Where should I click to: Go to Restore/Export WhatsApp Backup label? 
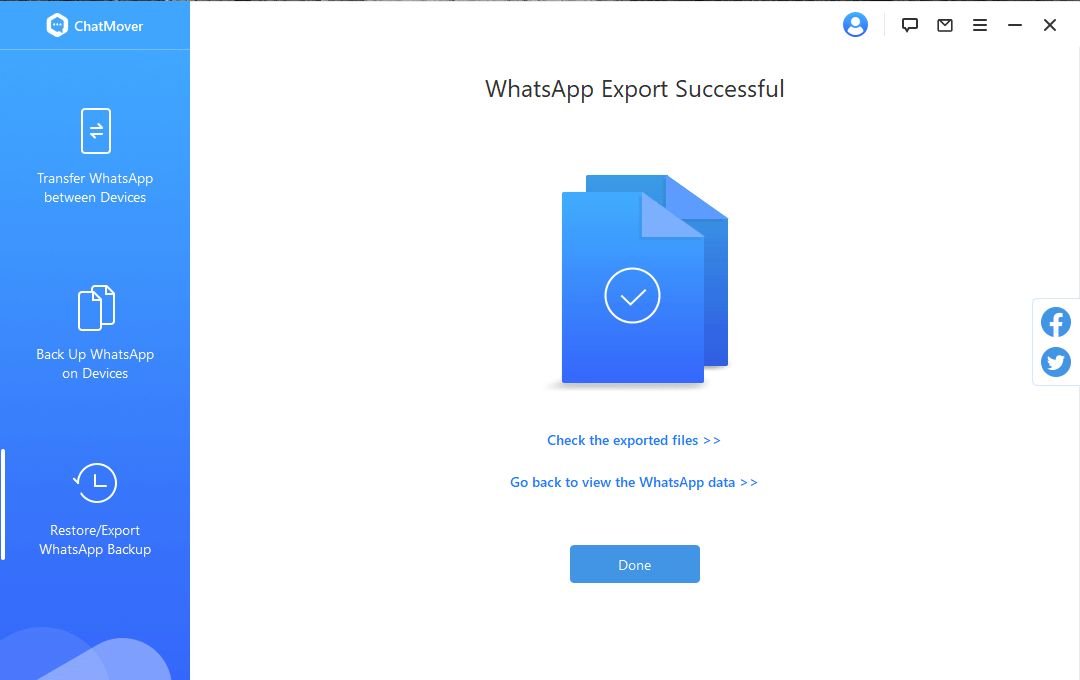point(95,539)
